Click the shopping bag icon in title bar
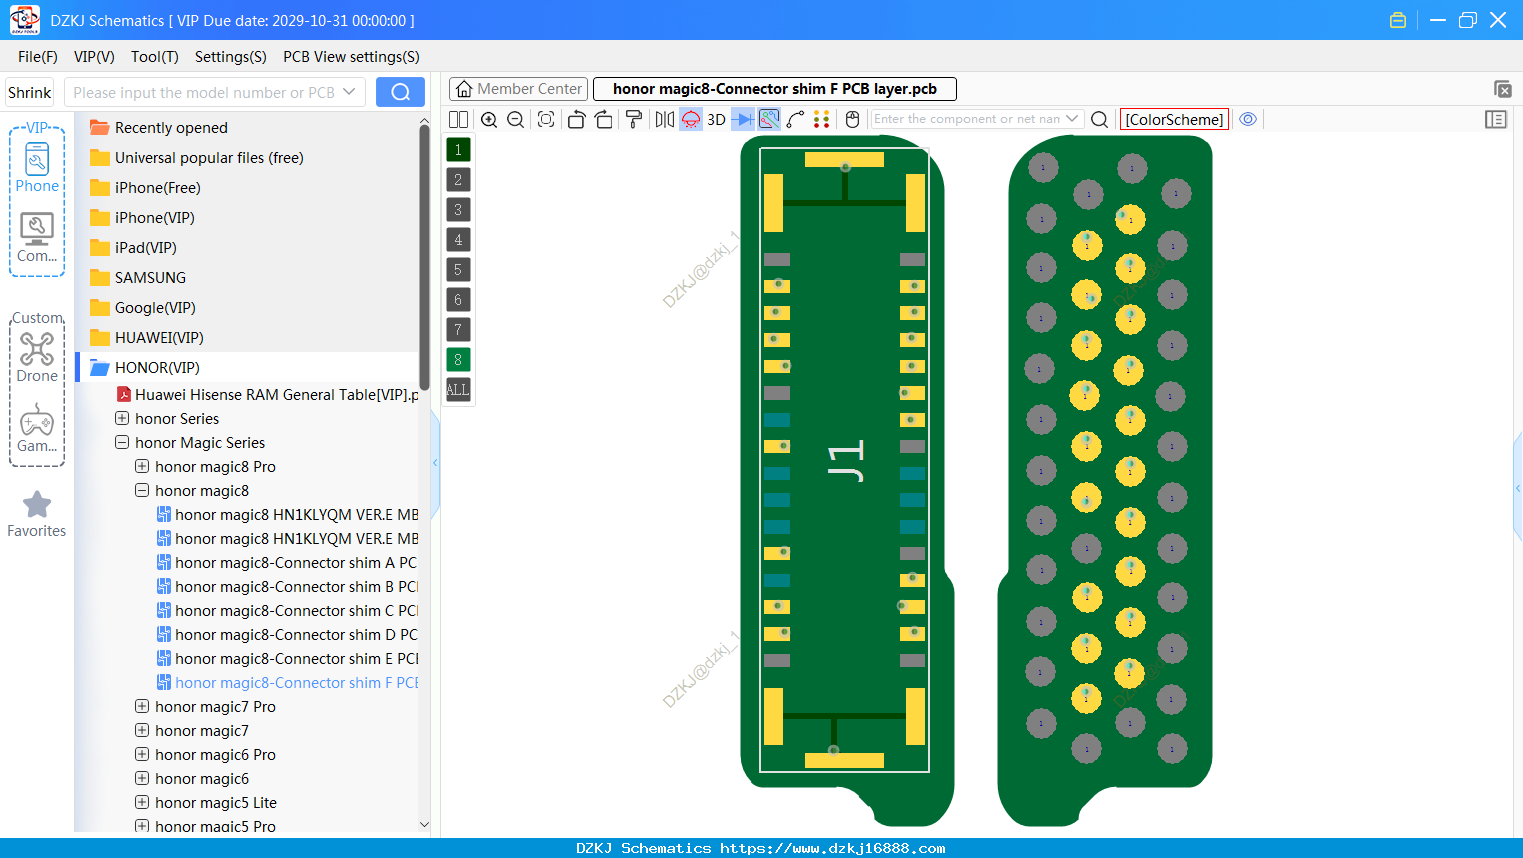The height and width of the screenshot is (858, 1523). 1398,20
